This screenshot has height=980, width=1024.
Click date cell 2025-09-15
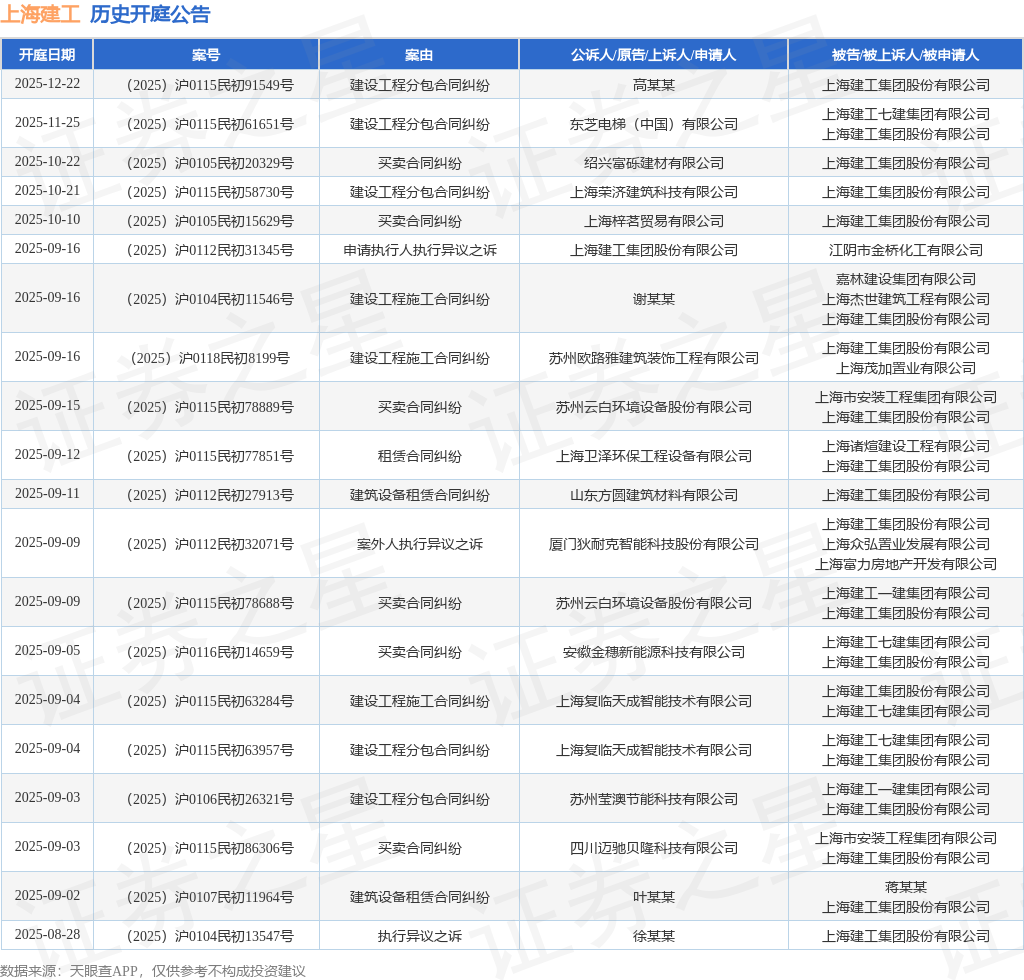[47, 405]
